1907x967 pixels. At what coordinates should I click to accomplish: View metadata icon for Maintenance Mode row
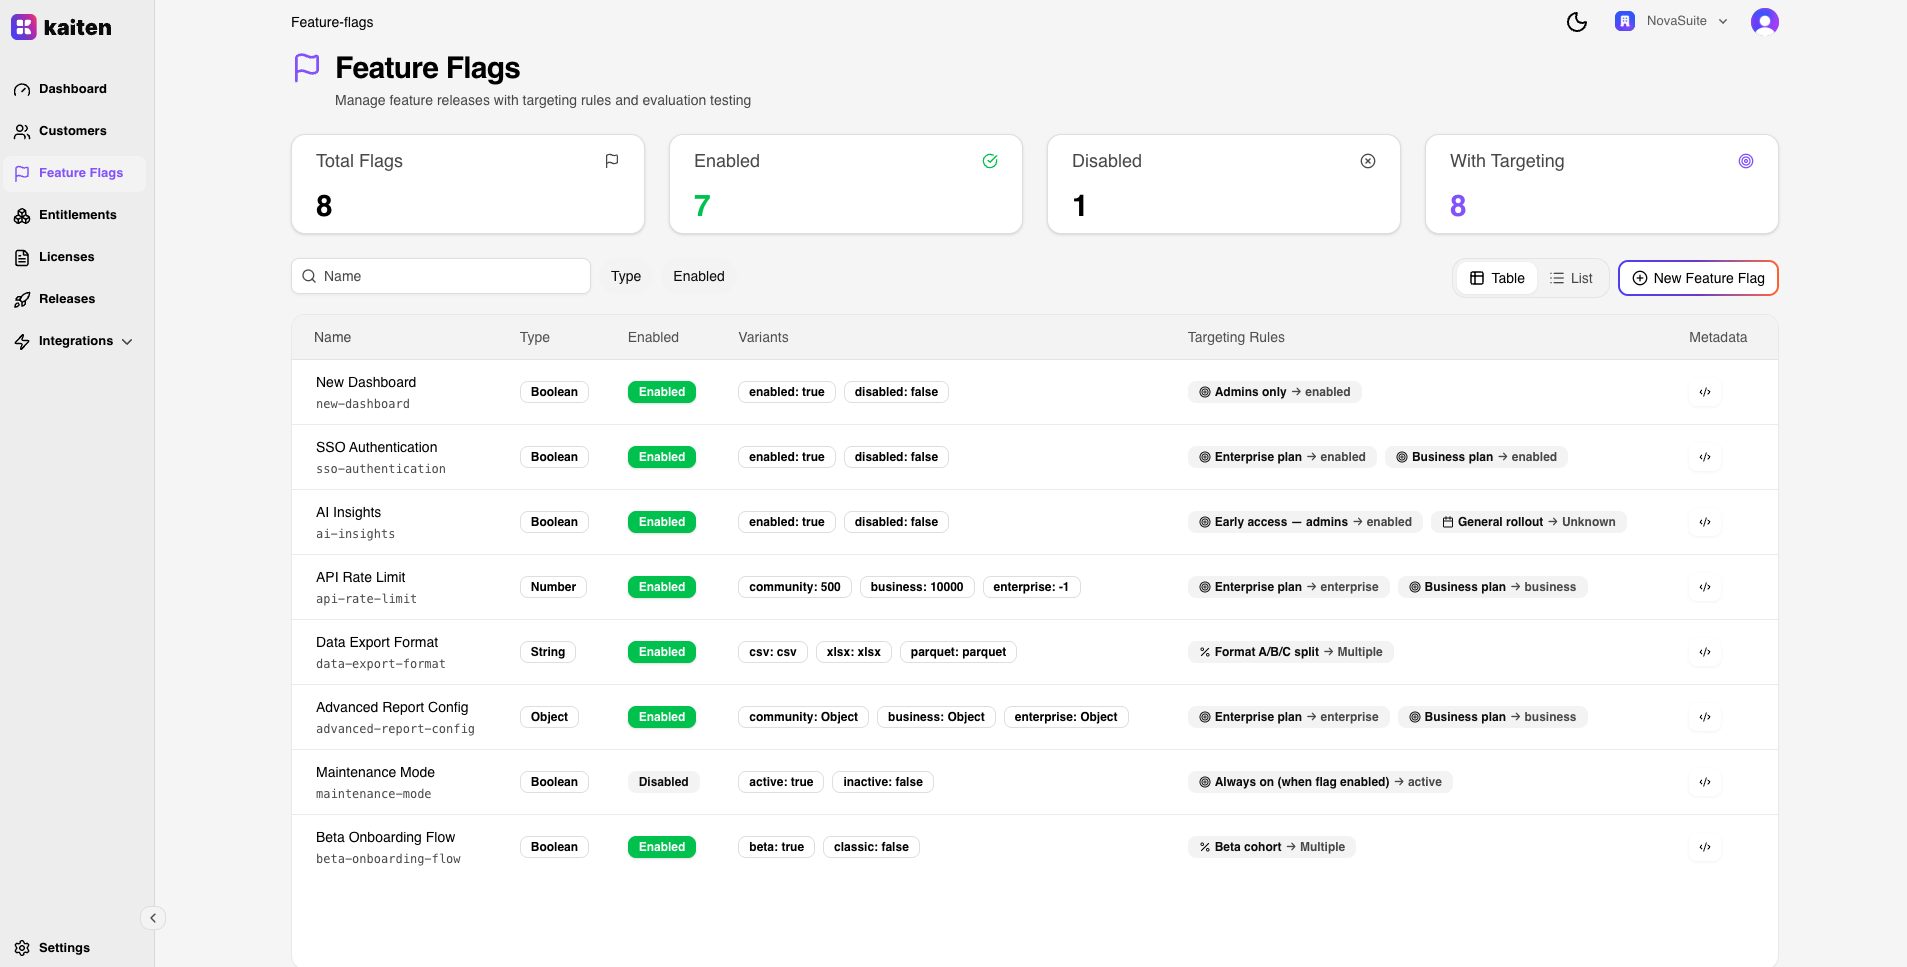click(1704, 782)
